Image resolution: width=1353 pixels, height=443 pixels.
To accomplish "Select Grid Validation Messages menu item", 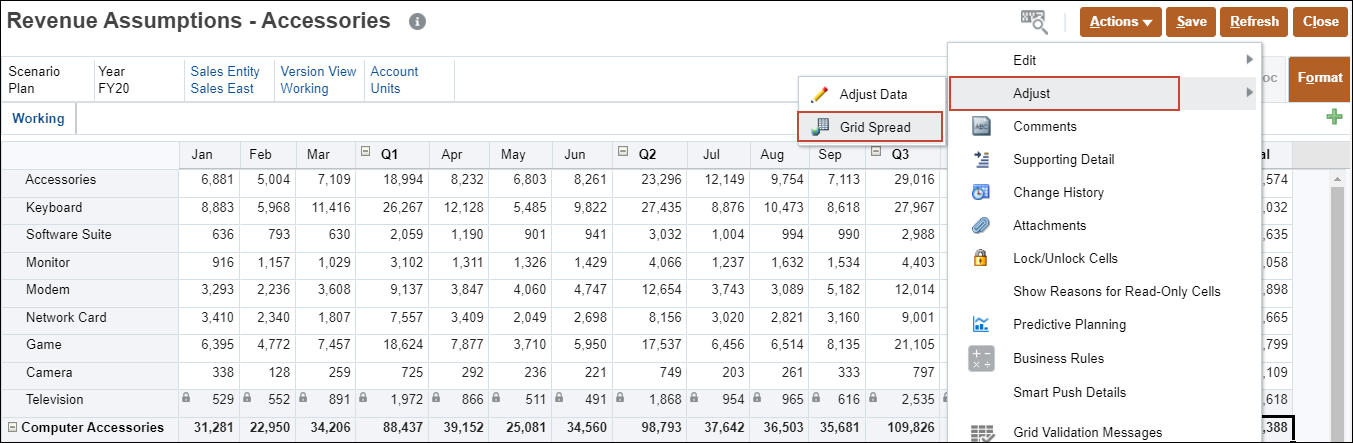I will click(1087, 433).
